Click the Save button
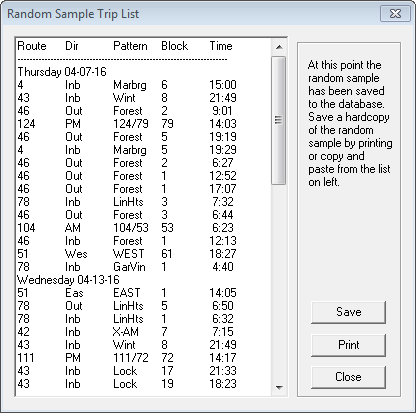This screenshot has width=416, height=413. click(x=348, y=312)
